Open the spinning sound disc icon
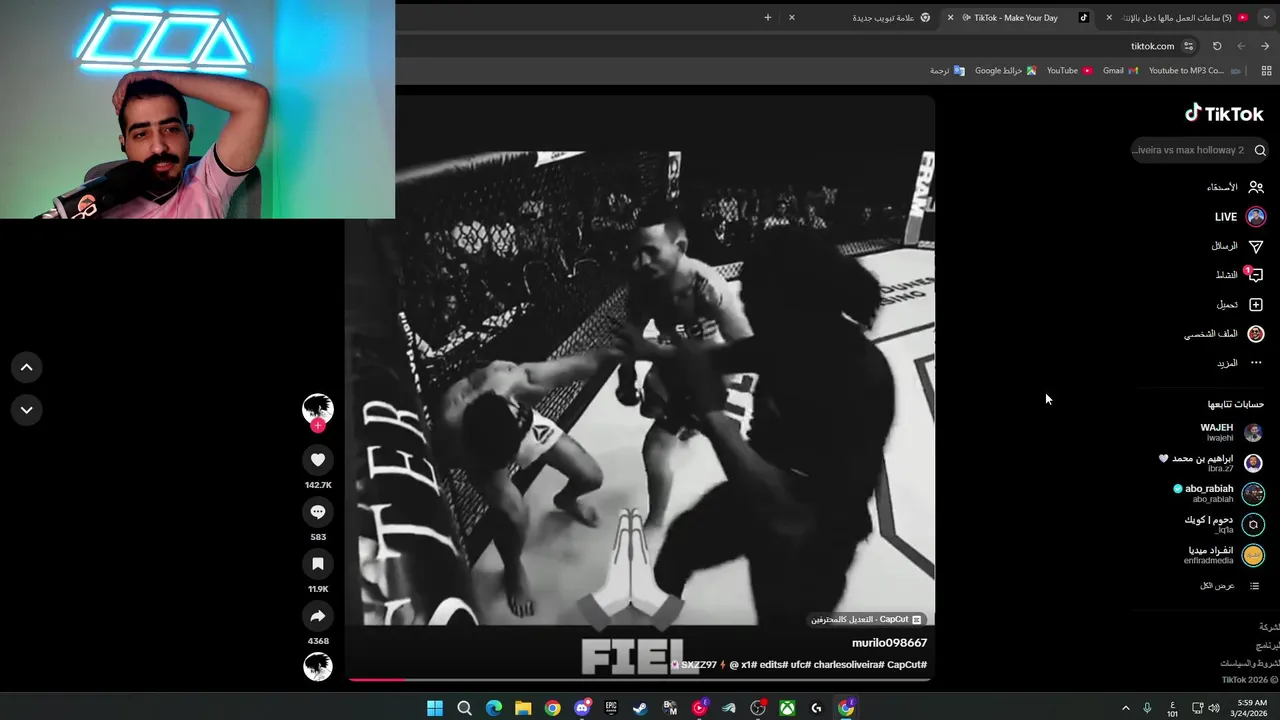Screen dimensions: 1280x720 pos(318,667)
